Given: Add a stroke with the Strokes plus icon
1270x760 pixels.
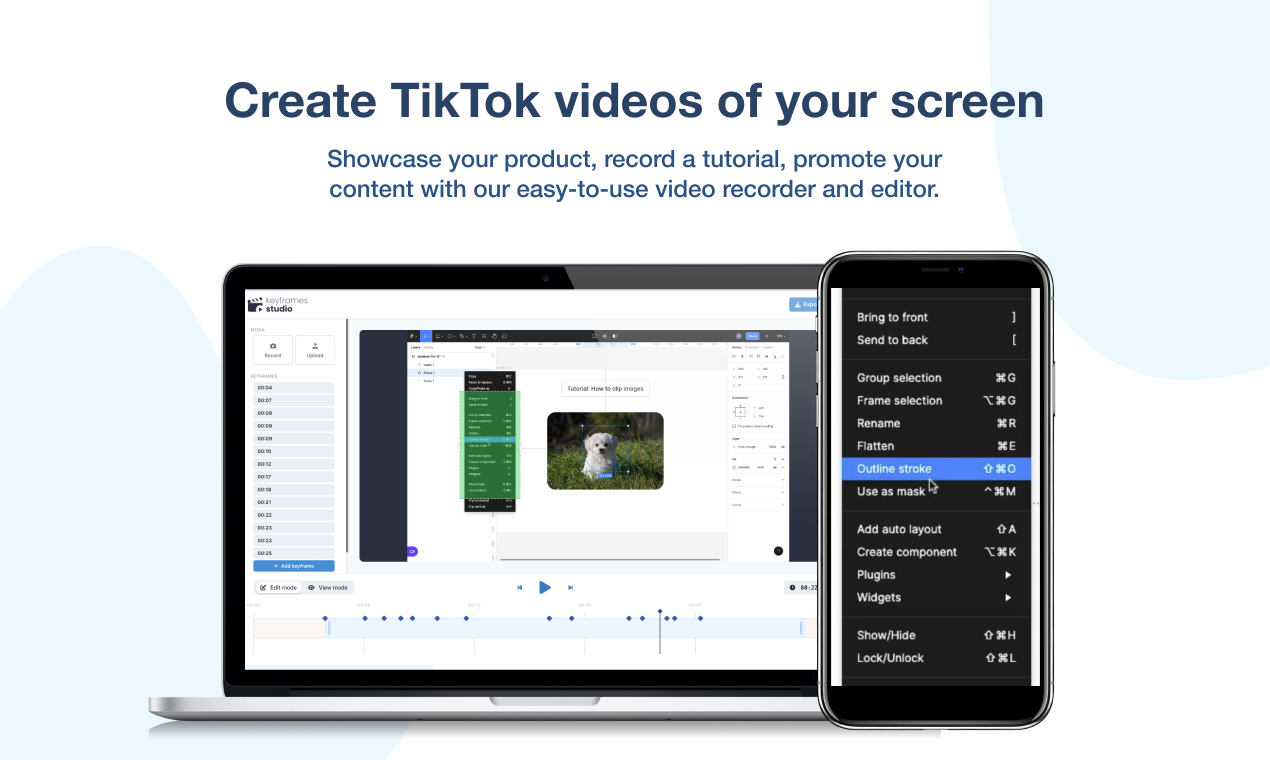Looking at the screenshot, I should coord(783,480).
